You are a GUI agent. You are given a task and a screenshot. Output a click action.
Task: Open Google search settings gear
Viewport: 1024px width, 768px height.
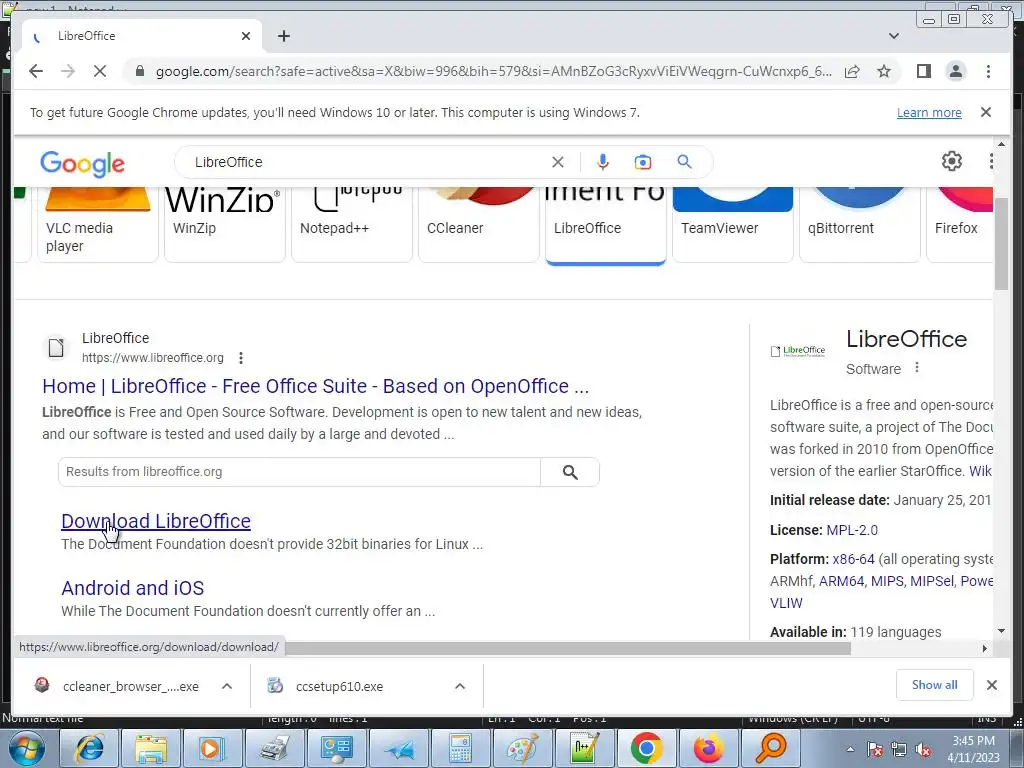(952, 161)
